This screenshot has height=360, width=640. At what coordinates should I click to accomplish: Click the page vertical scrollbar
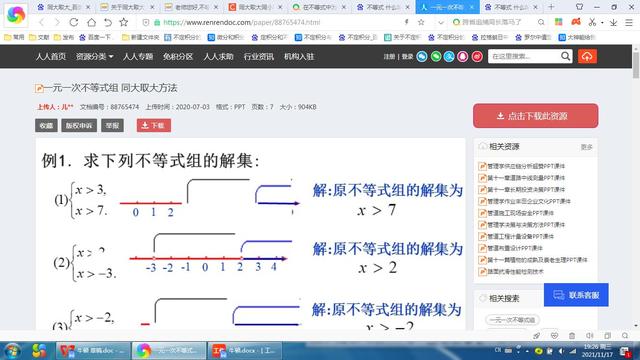coord(636,188)
